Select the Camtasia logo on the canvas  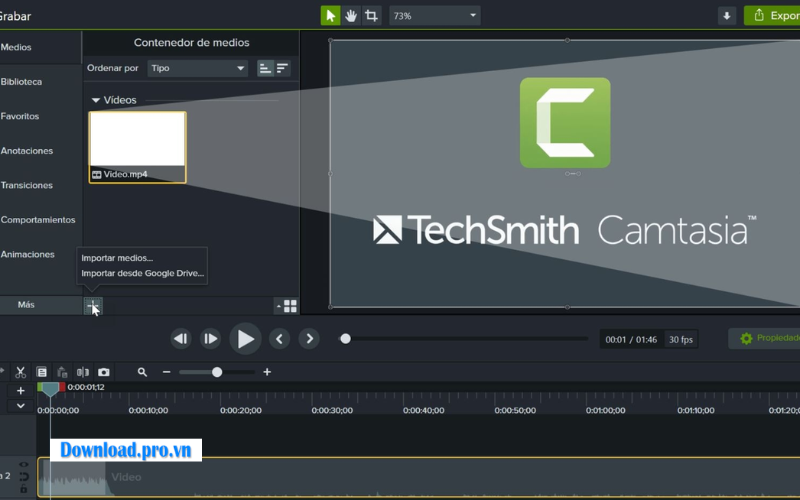click(x=565, y=122)
